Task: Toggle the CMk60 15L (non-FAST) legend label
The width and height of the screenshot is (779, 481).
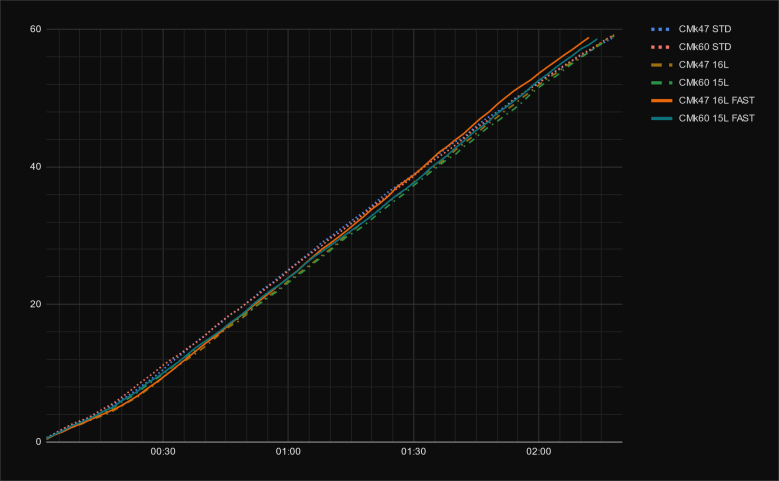Action: [701, 82]
